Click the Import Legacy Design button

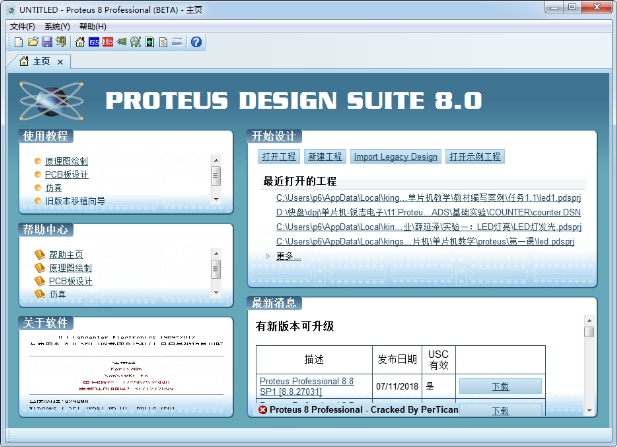[395, 157]
